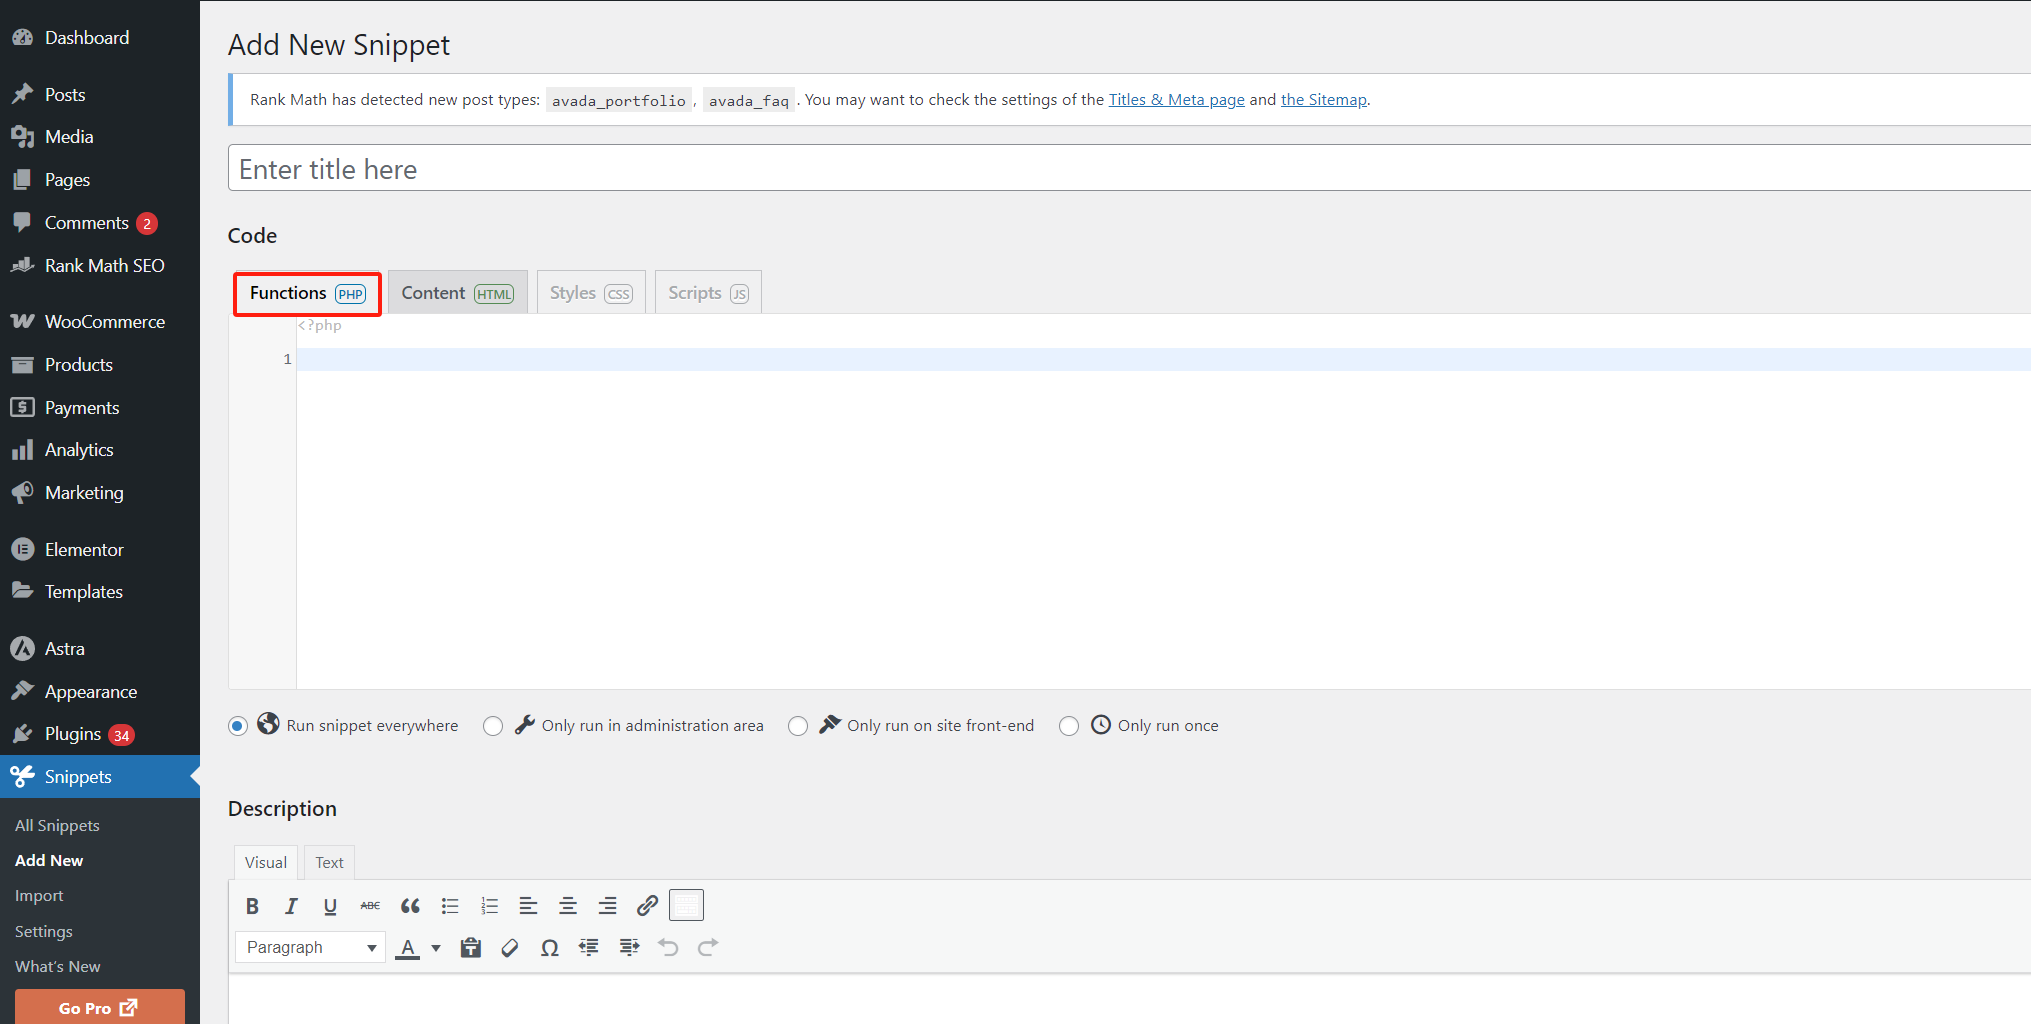2031x1024 pixels.
Task: Enable the Only run once option
Action: [x=1069, y=726]
